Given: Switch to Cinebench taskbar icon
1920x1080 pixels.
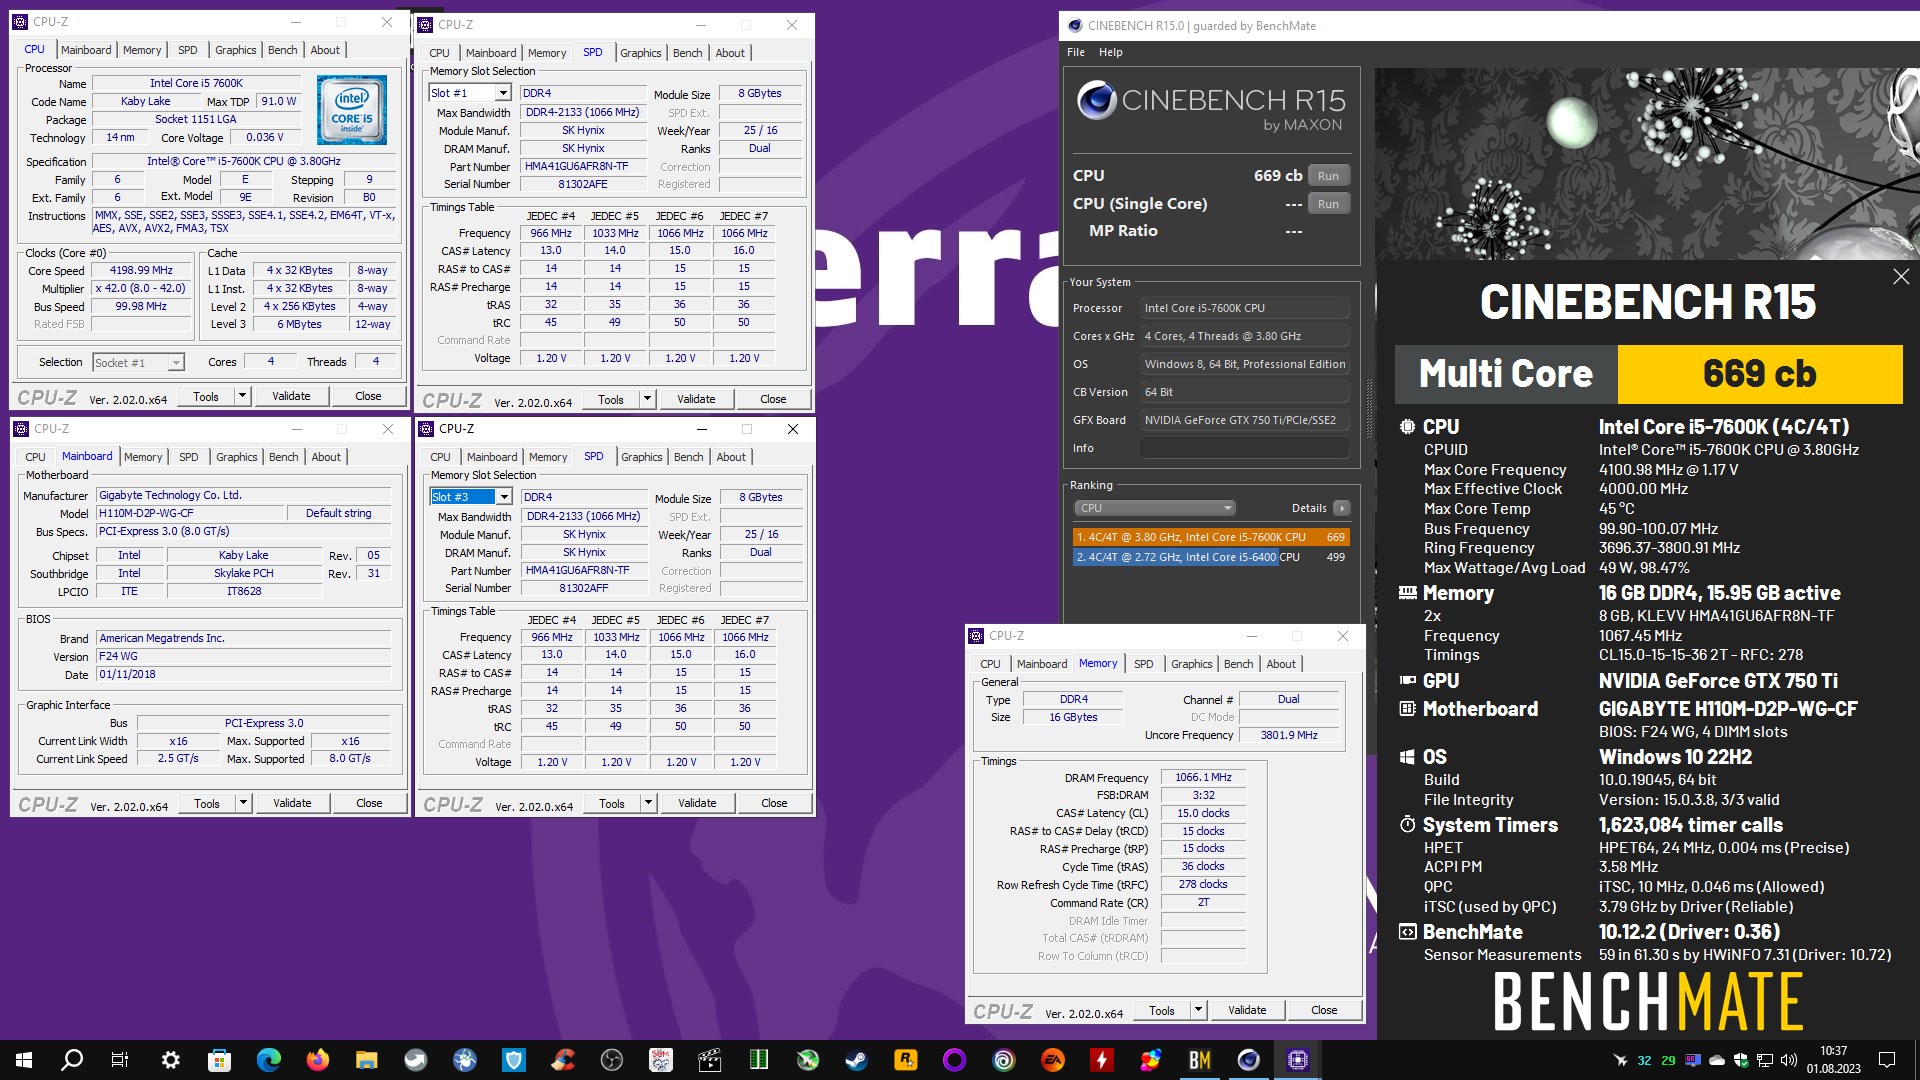Looking at the screenshot, I should coord(1249,1060).
